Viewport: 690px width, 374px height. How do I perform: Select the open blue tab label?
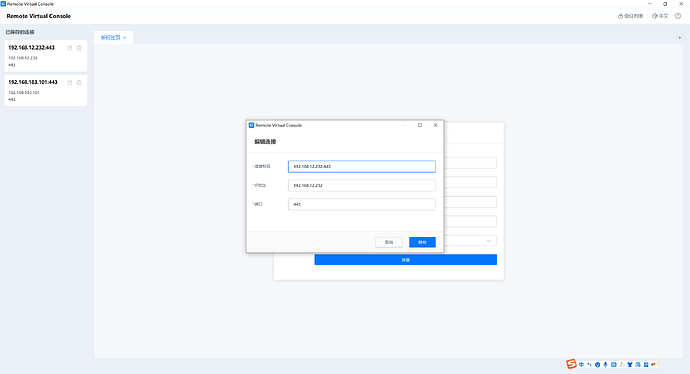[110, 37]
